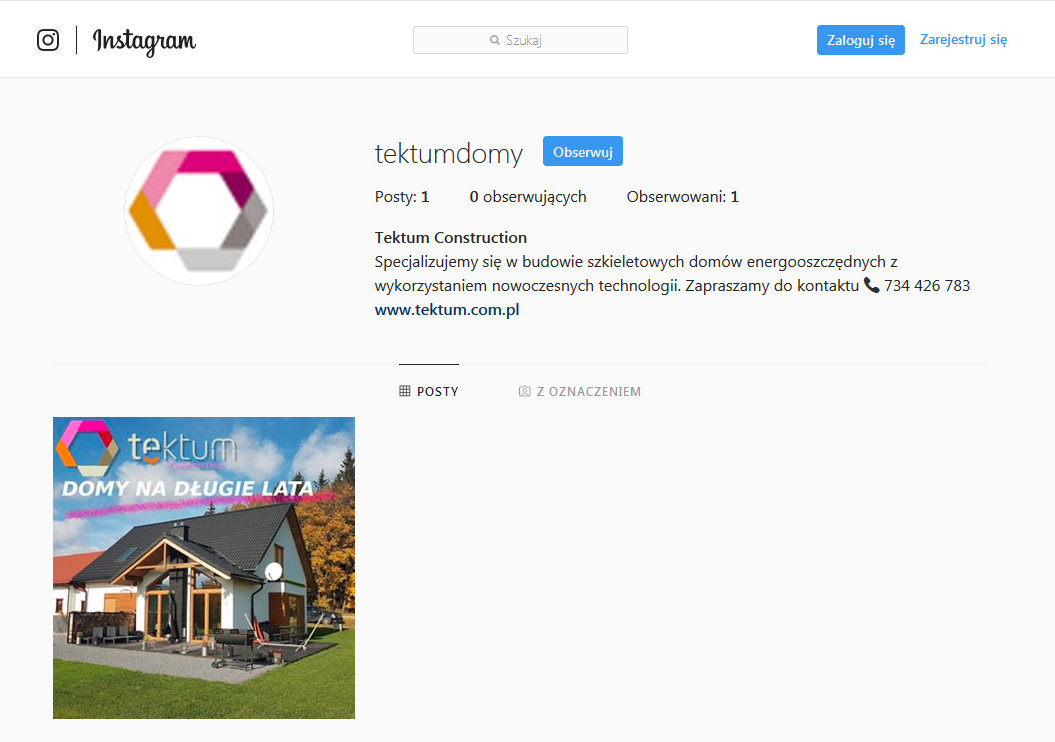The height and width of the screenshot is (742, 1055).
Task: Switch to the POSTY tab
Action: (429, 391)
